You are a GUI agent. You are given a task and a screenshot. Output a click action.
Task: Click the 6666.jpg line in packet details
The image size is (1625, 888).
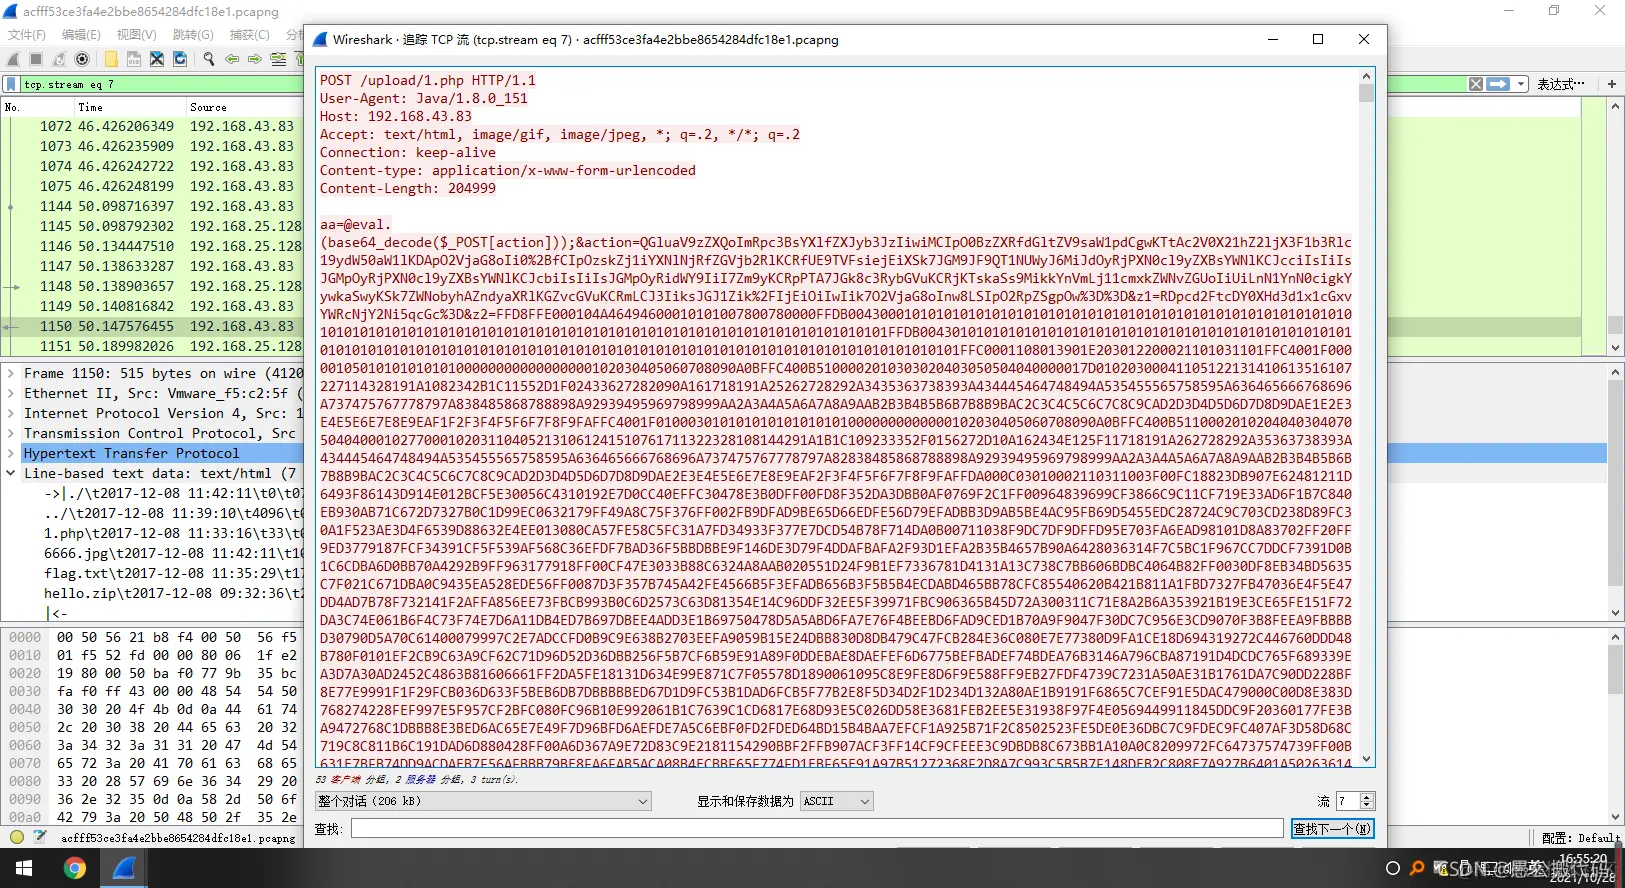point(173,553)
